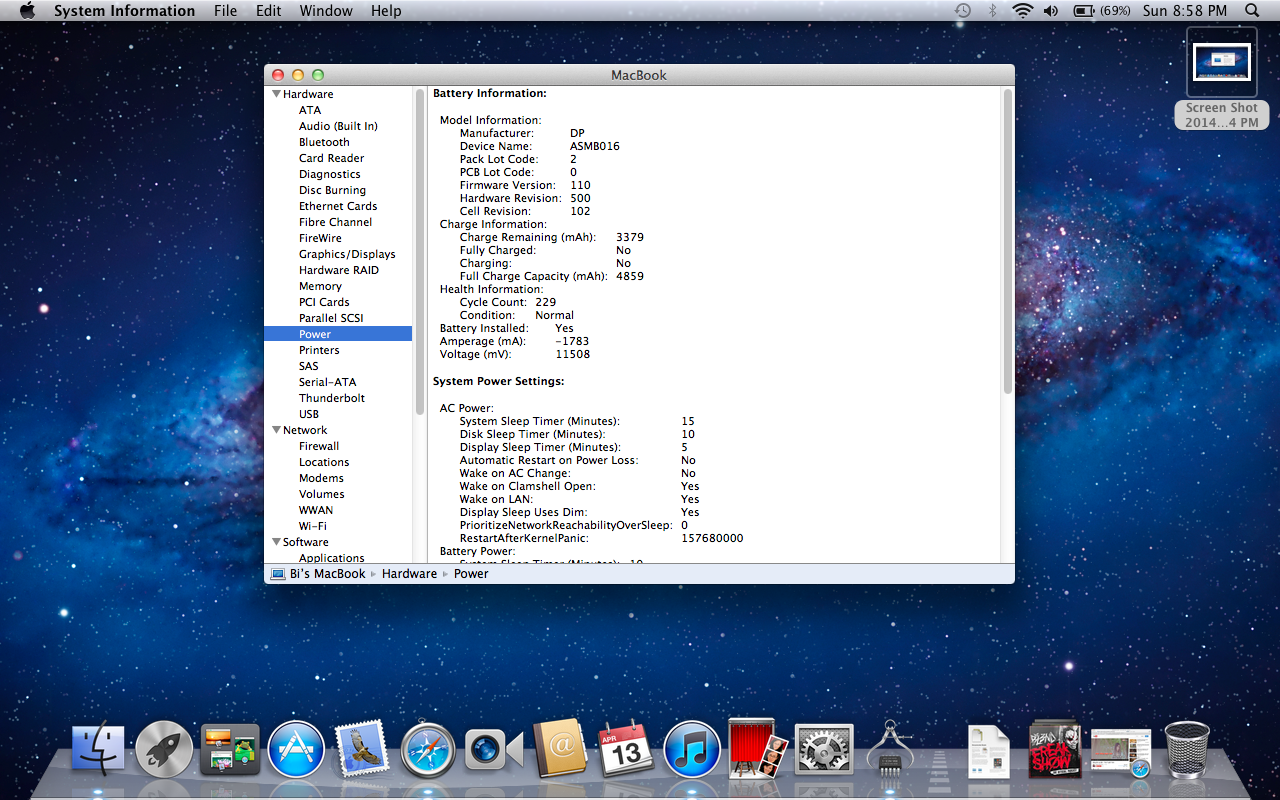Open FaceTime camera icon in dock
The width and height of the screenshot is (1280, 800).
494,750
